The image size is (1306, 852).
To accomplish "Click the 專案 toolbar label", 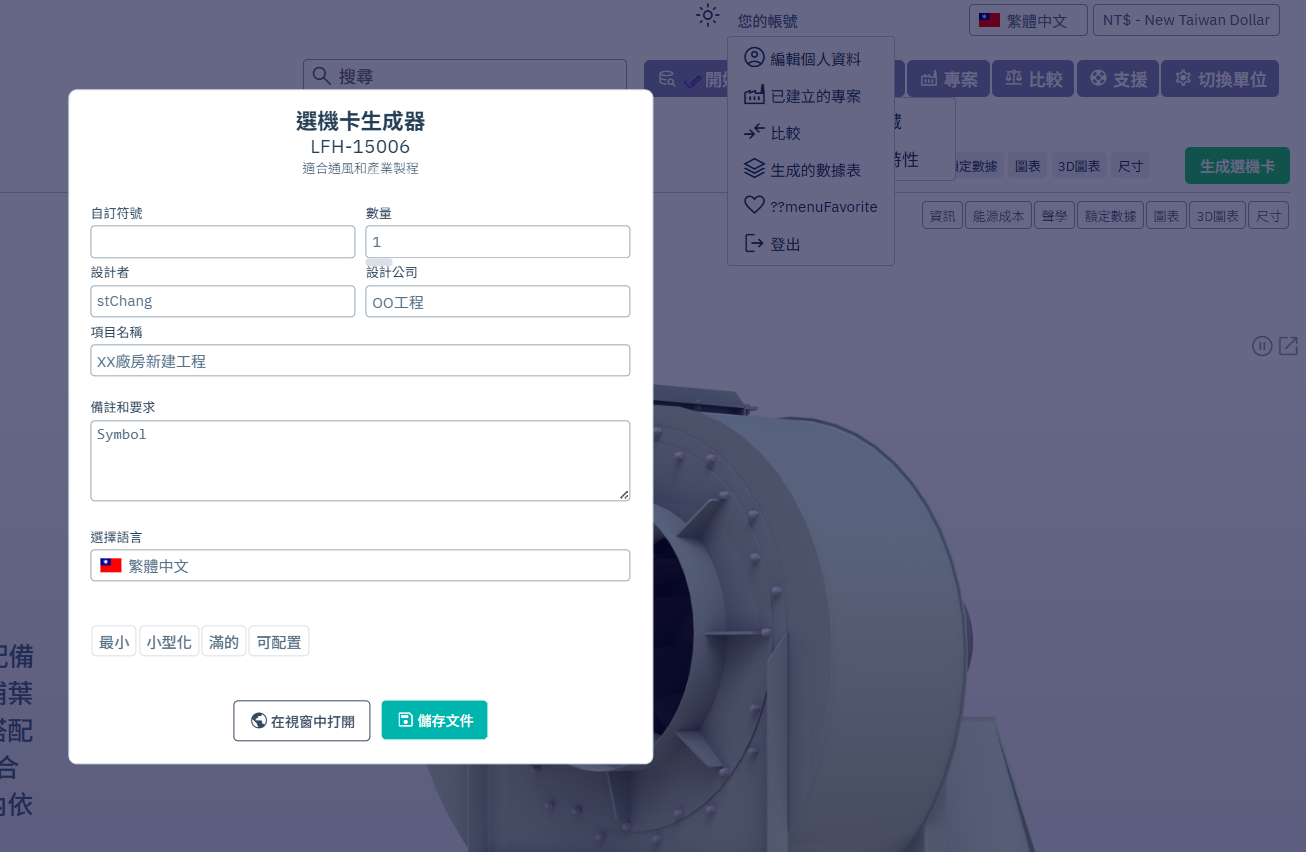I will [961, 79].
